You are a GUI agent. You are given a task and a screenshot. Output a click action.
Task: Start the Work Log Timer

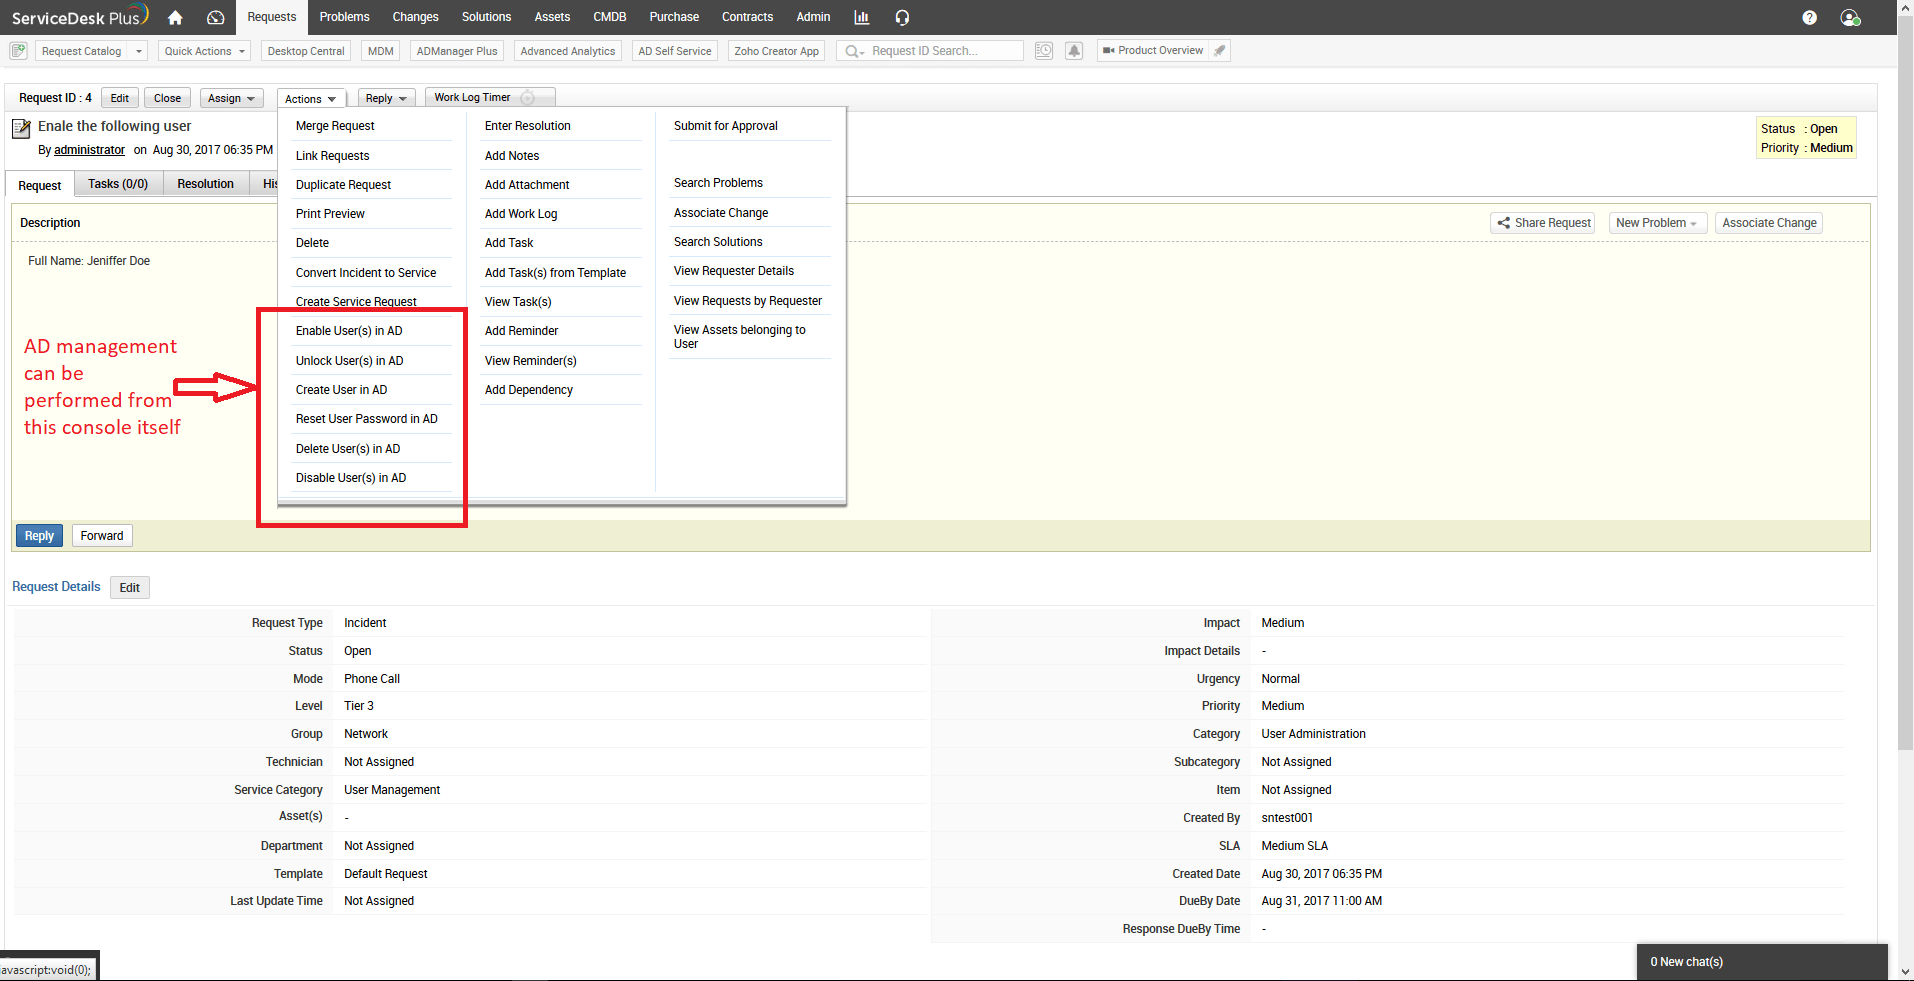[528, 97]
